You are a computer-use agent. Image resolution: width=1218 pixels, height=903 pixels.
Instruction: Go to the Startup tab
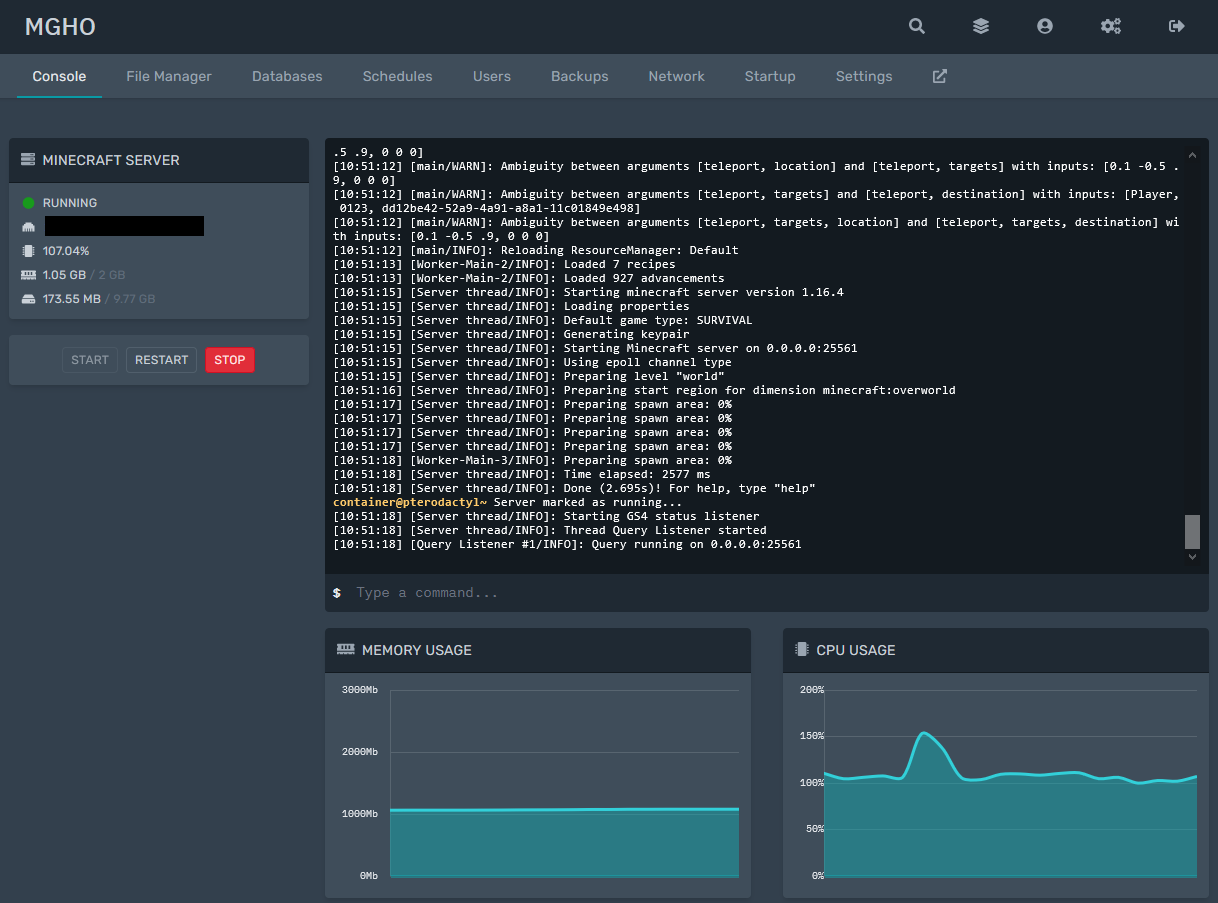point(770,76)
